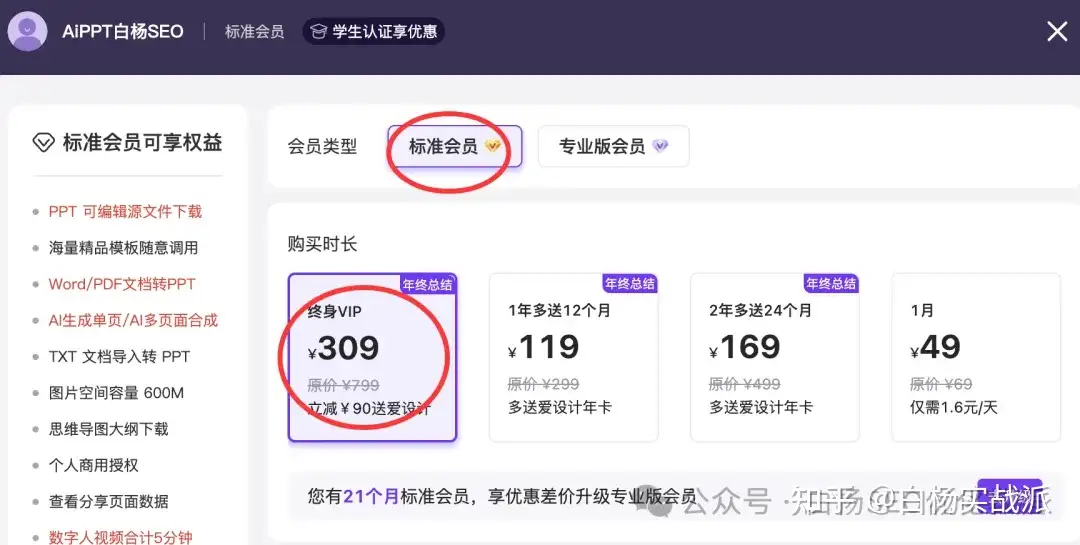Image resolution: width=1080 pixels, height=545 pixels.
Task: Click the 标准会员可享权益 heading
Action: 143,143
